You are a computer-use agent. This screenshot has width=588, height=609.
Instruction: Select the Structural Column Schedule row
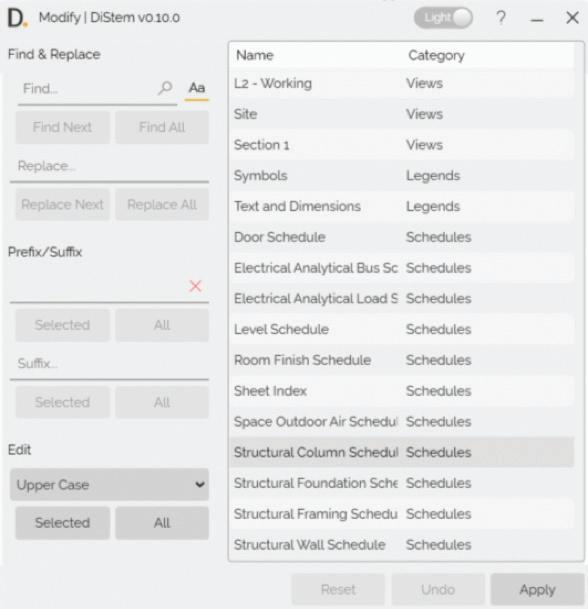point(402,452)
